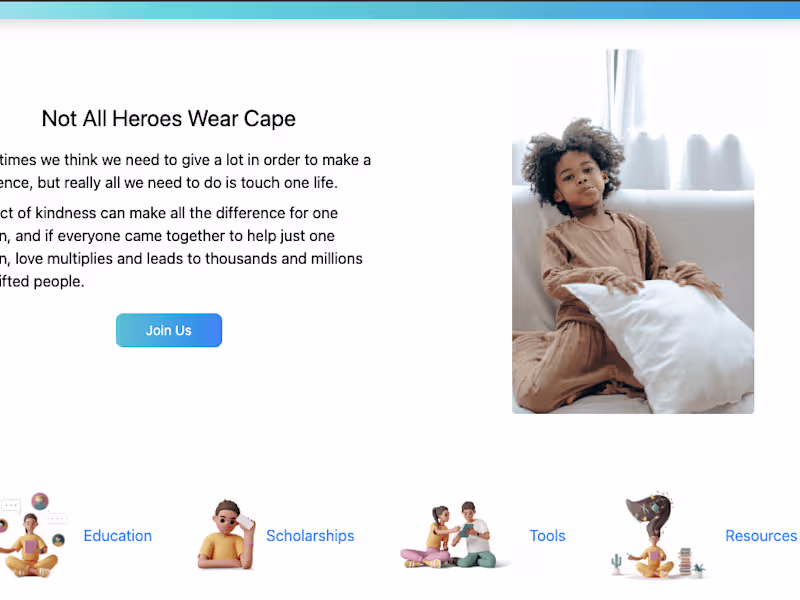800x600 pixels.
Task: Go to the Tools link
Action: pos(547,536)
